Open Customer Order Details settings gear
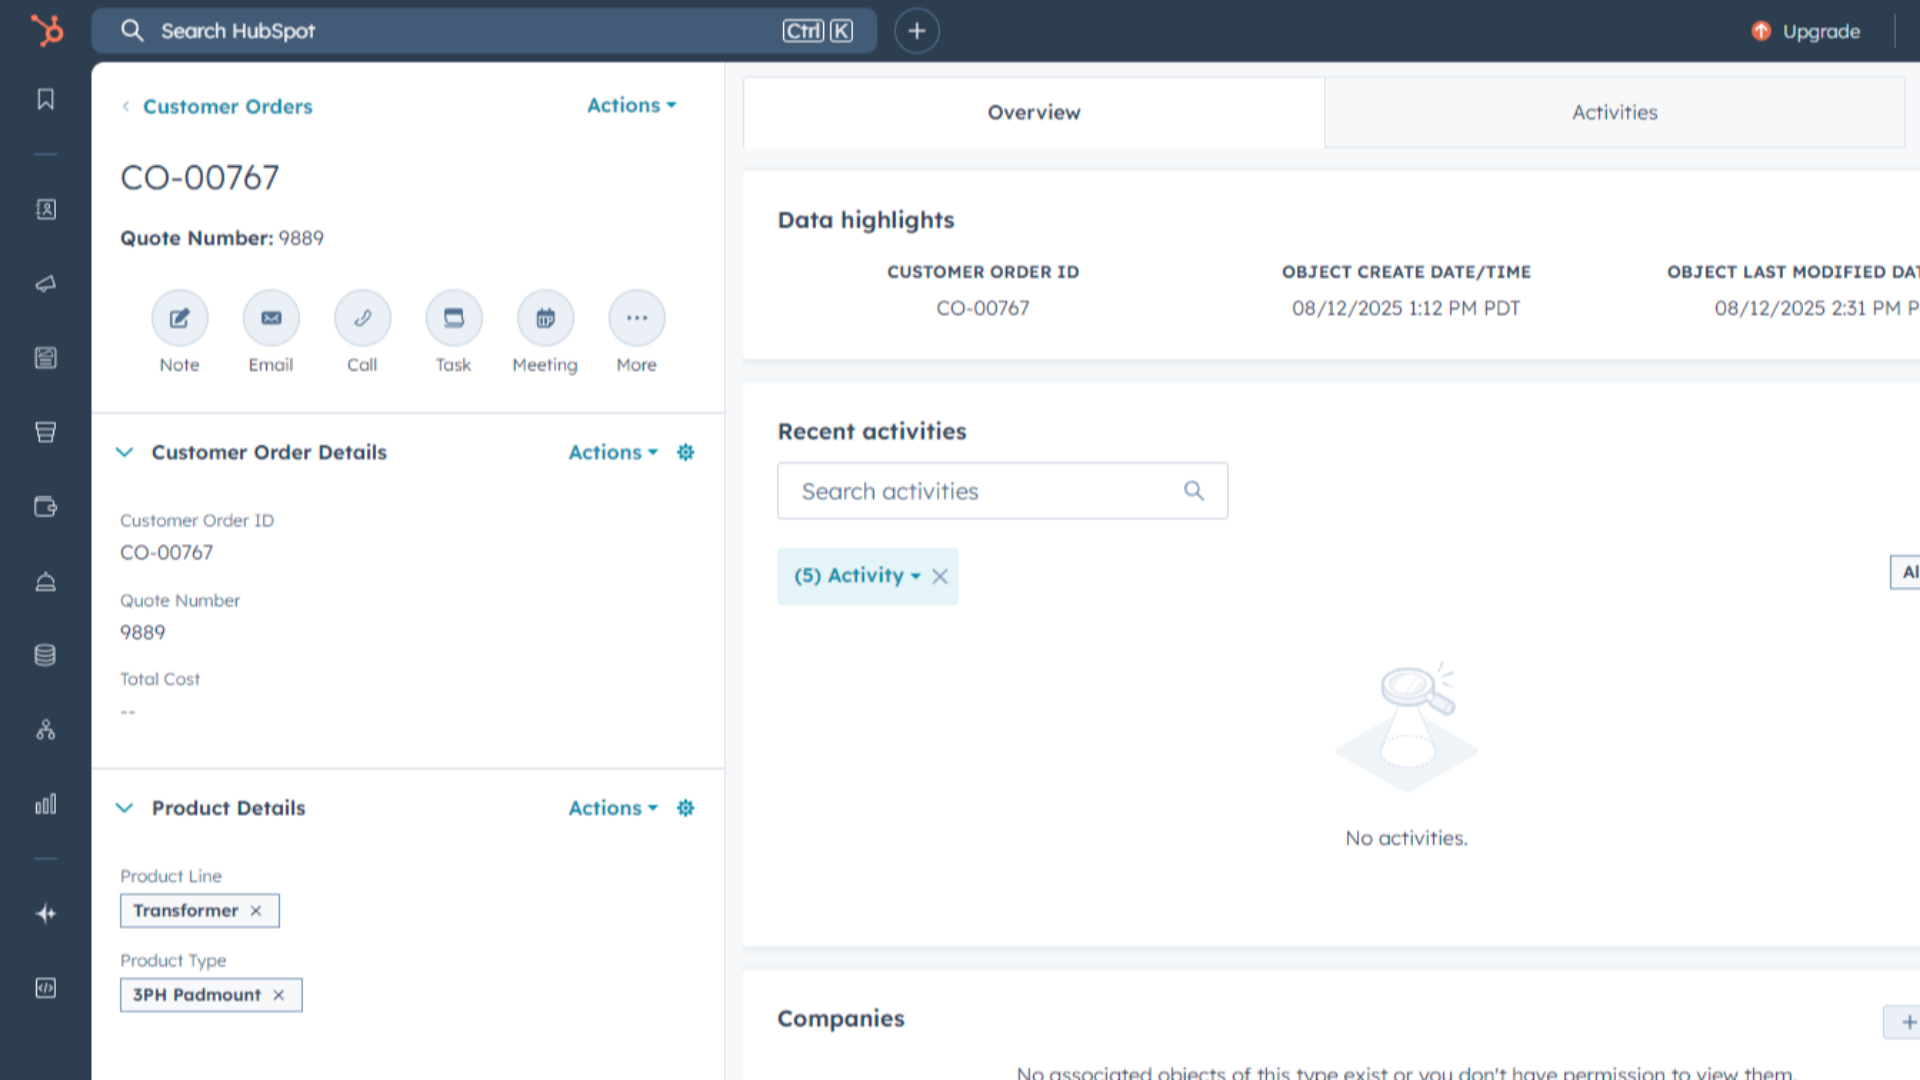This screenshot has height=1080, width=1920. coord(685,452)
